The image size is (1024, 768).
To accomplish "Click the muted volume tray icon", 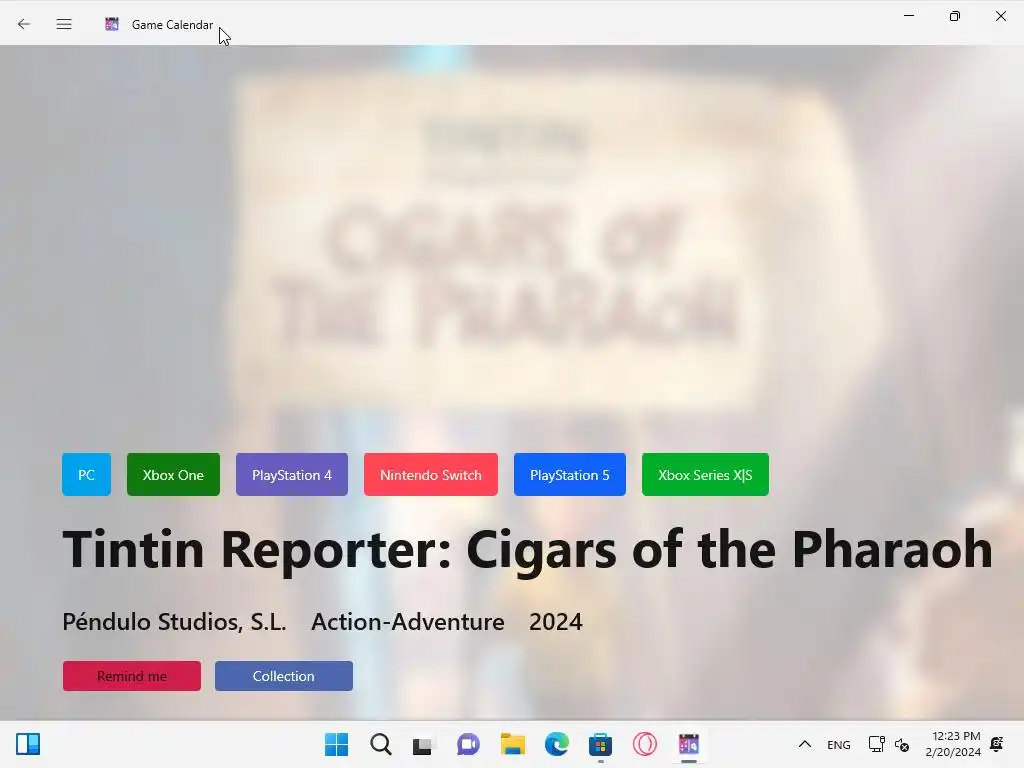I will [x=902, y=744].
